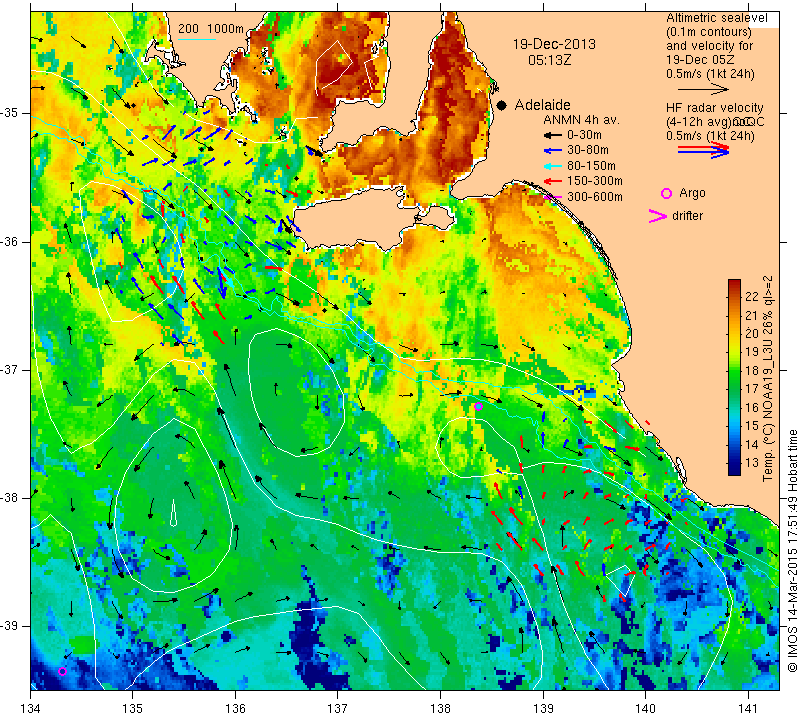The image size is (800, 720).
Task: Click the HF radar velocity legend text
Action: pos(715,108)
